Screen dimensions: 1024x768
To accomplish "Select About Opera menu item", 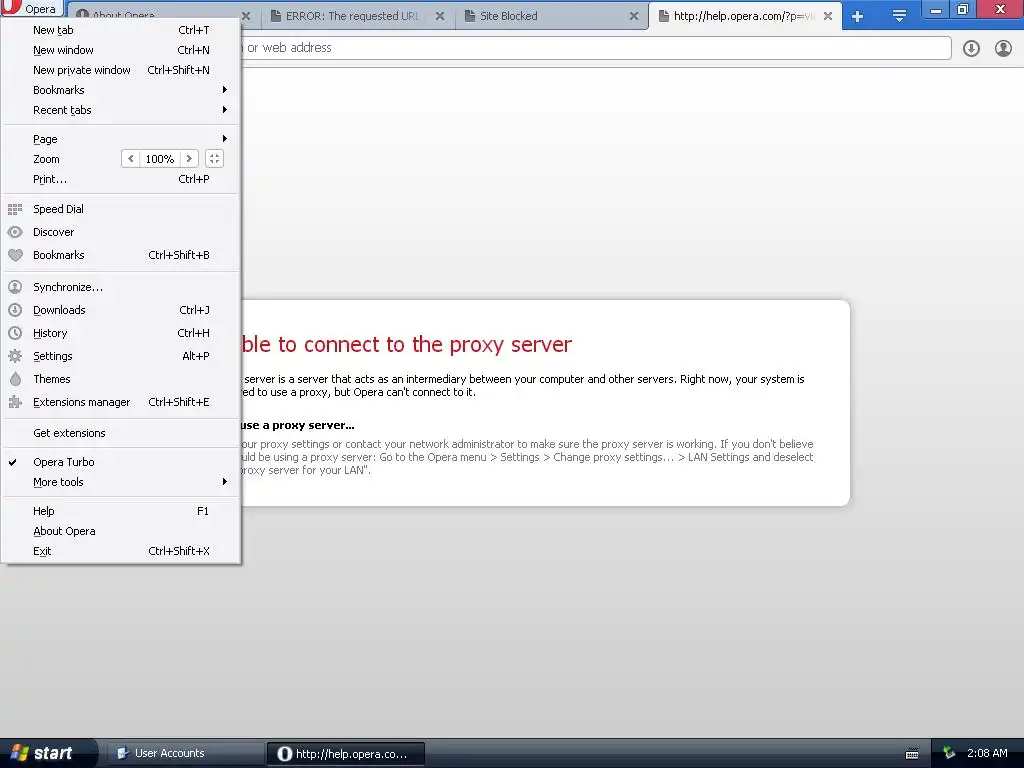I will coord(121,531).
